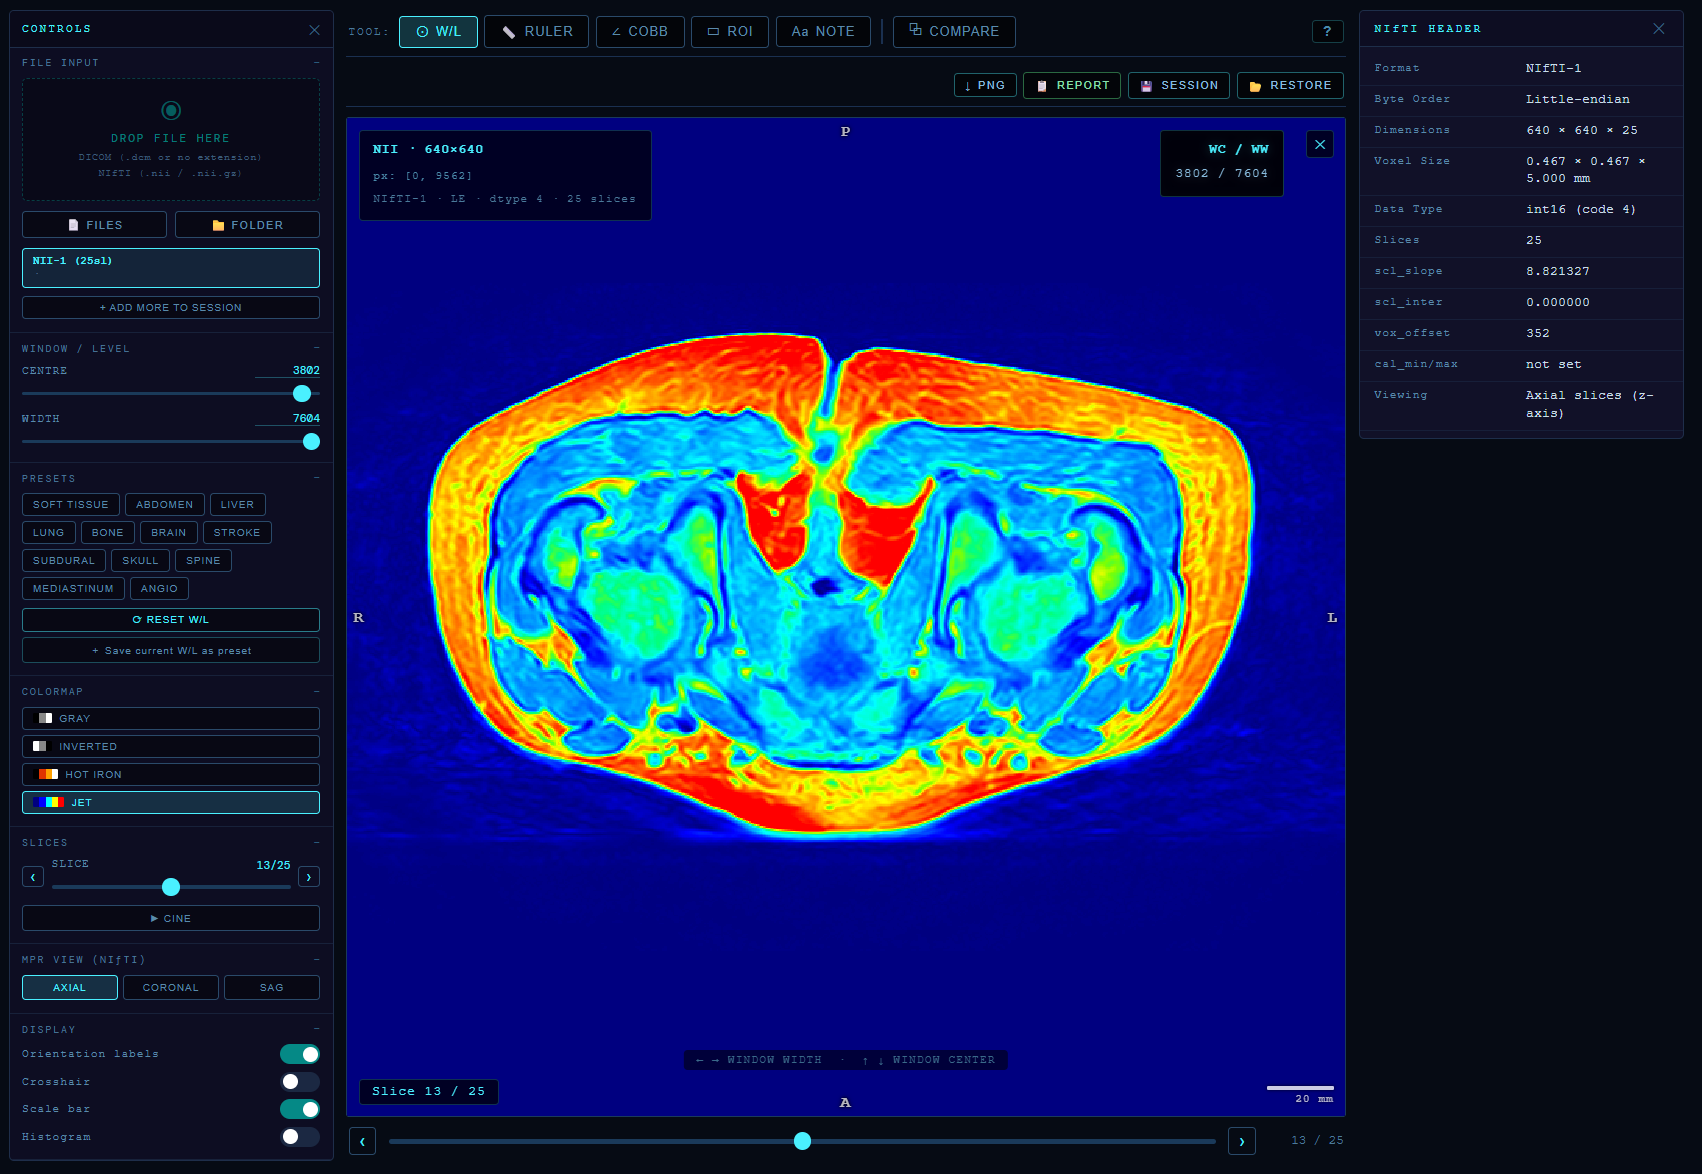Collapse the File Input section

tap(317, 63)
